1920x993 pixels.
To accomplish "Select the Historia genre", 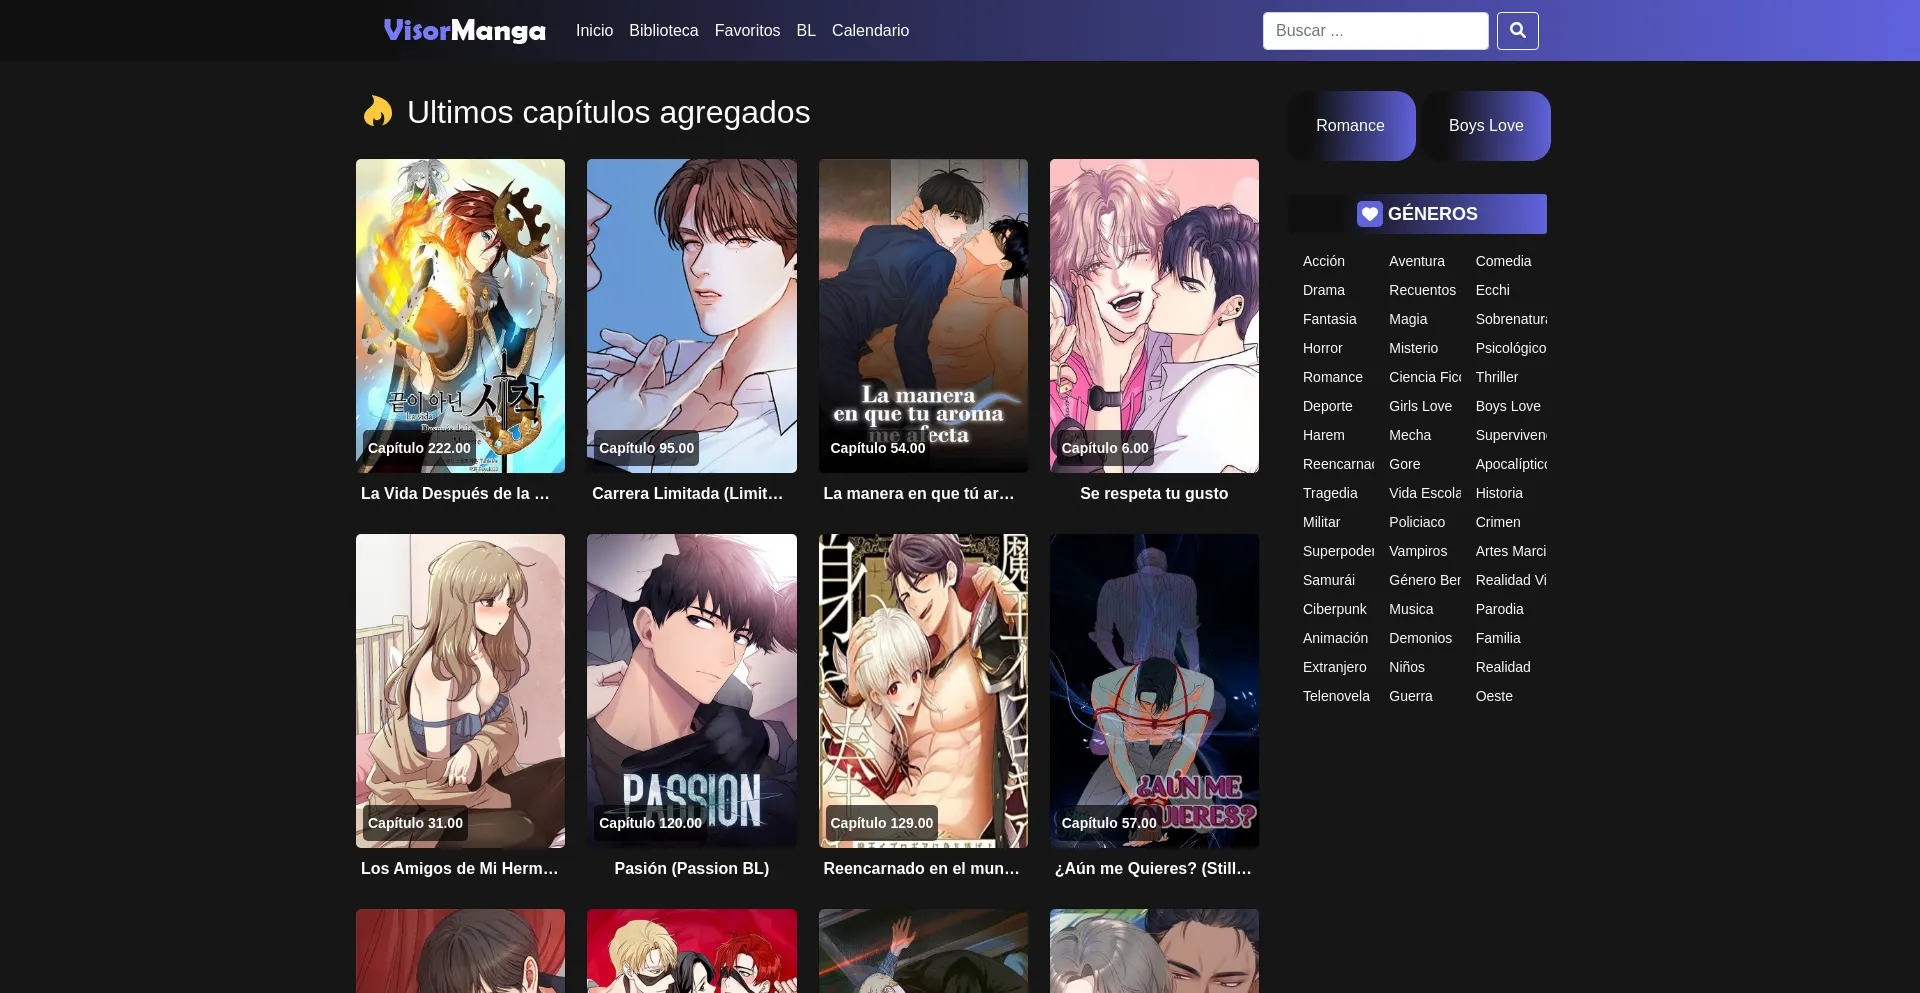I will click(x=1499, y=493).
